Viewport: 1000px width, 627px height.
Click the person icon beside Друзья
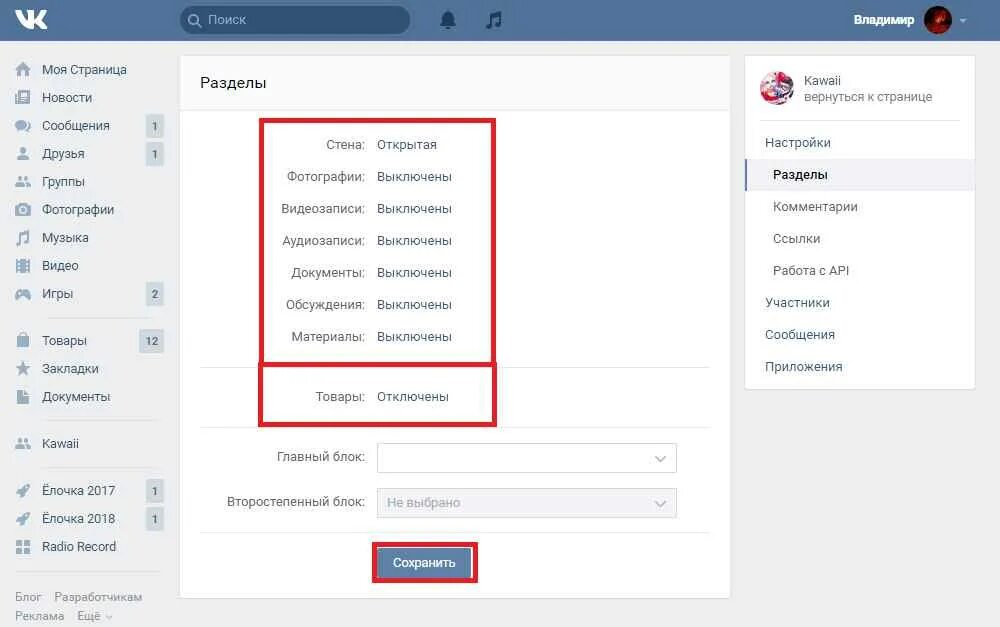click(23, 154)
